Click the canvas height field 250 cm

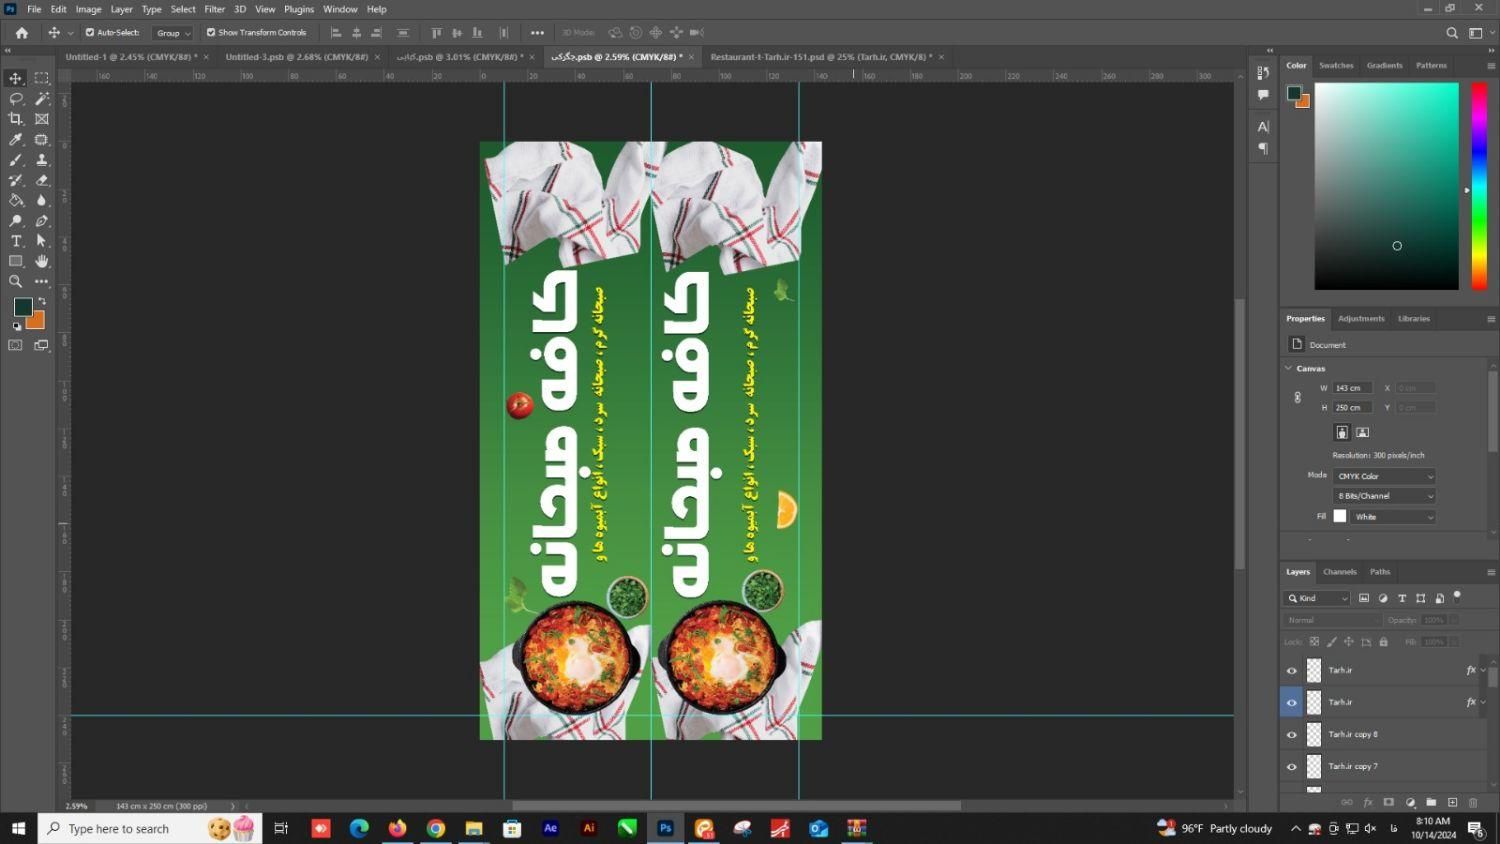point(1352,408)
